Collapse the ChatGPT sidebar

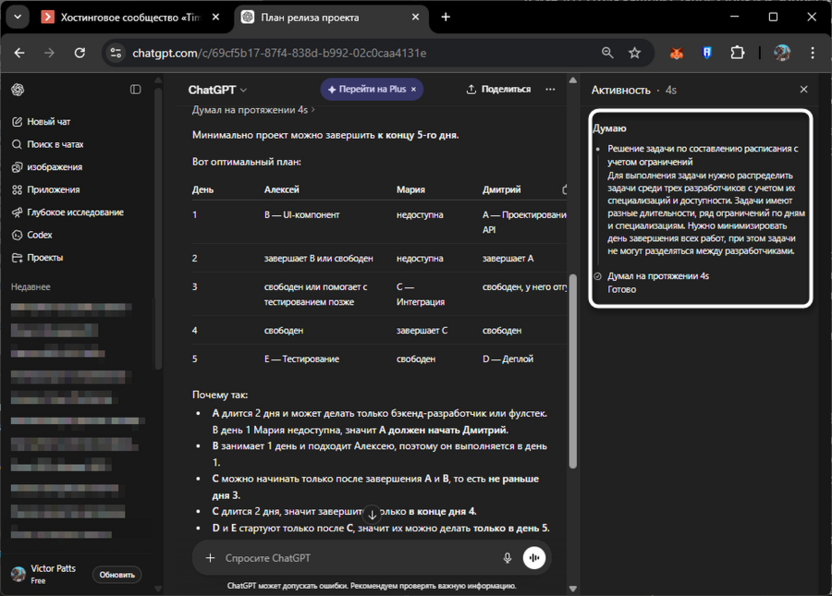tap(136, 89)
